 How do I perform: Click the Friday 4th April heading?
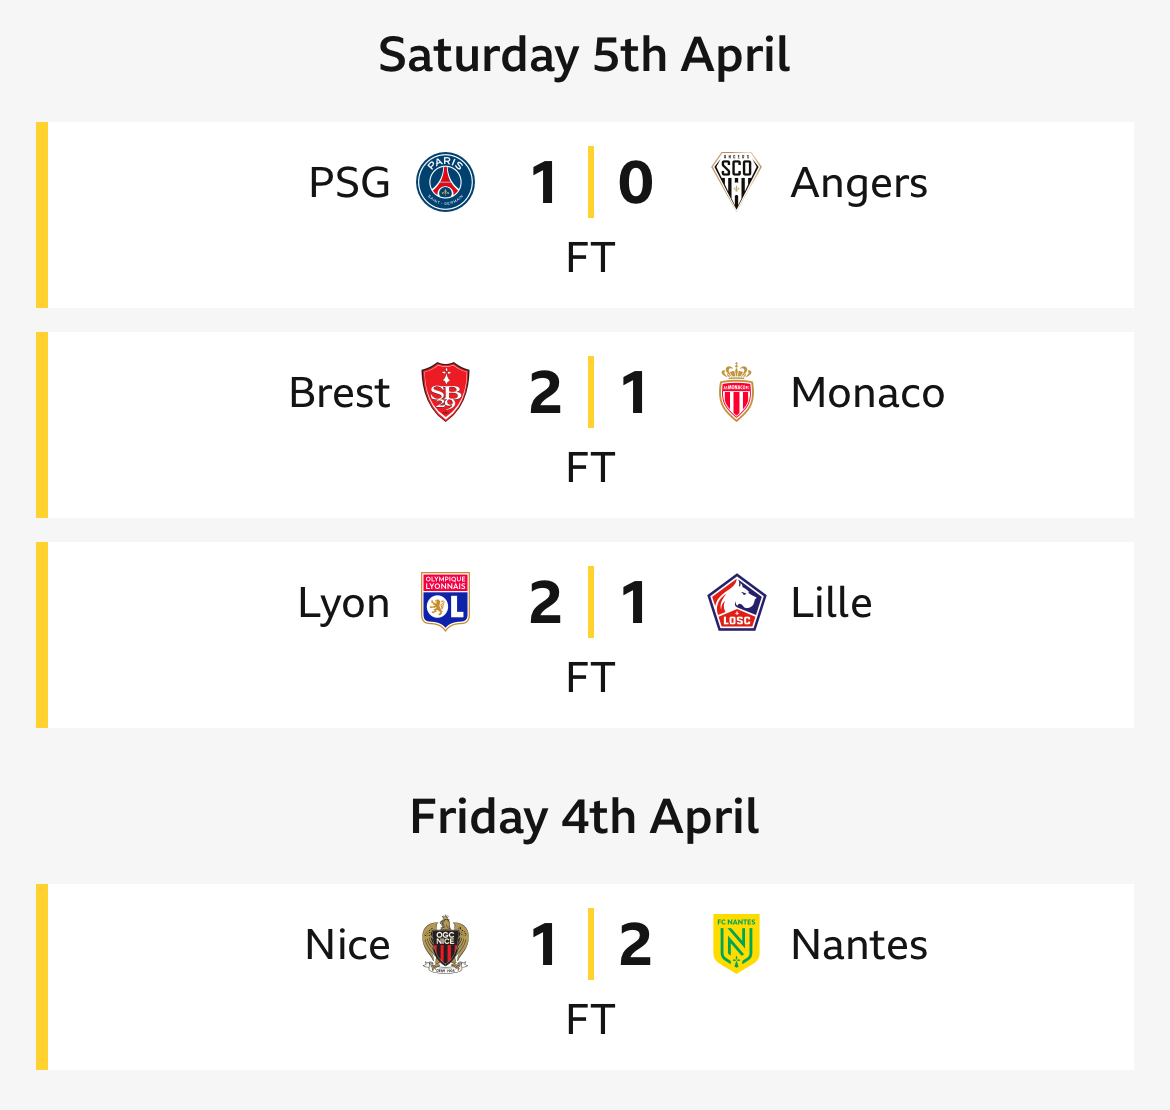(x=584, y=817)
